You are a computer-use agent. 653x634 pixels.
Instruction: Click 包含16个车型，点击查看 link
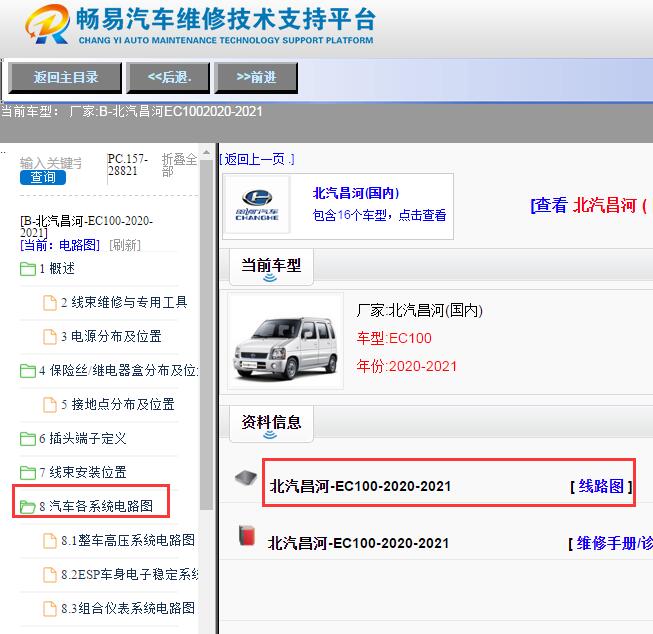pos(379,215)
